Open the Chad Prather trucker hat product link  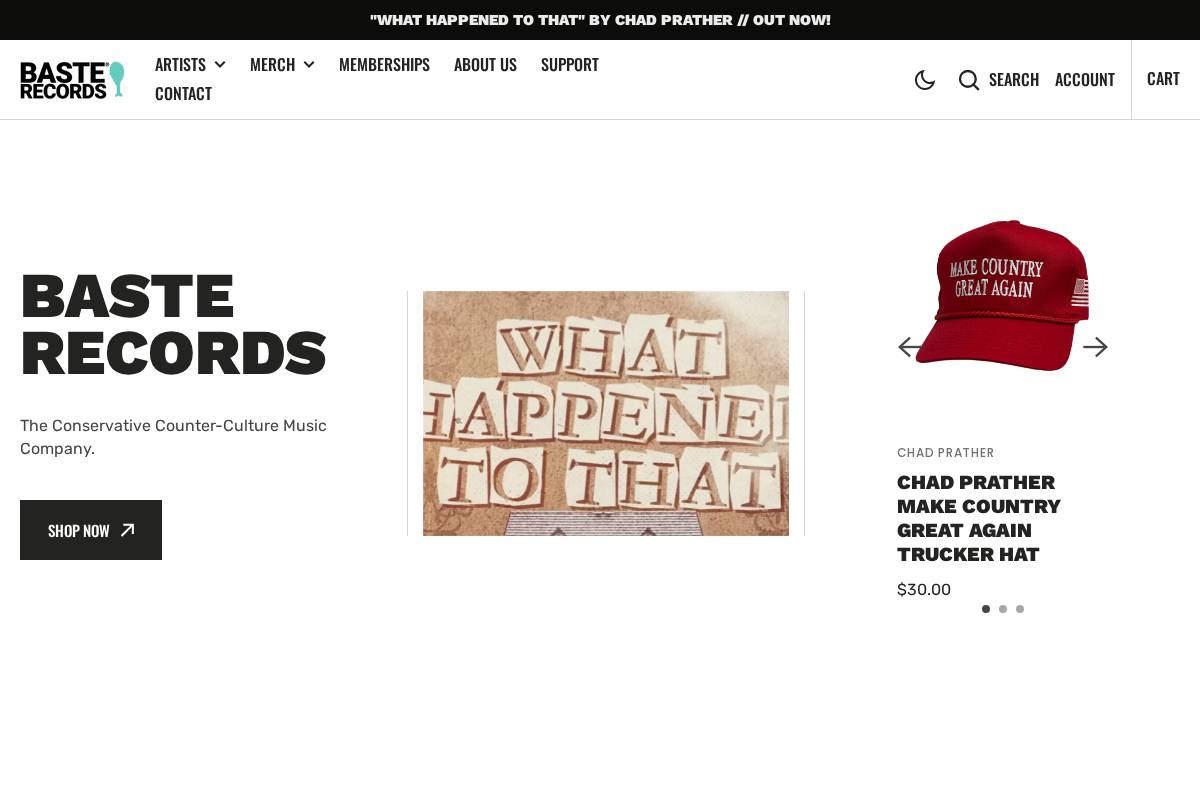point(978,518)
